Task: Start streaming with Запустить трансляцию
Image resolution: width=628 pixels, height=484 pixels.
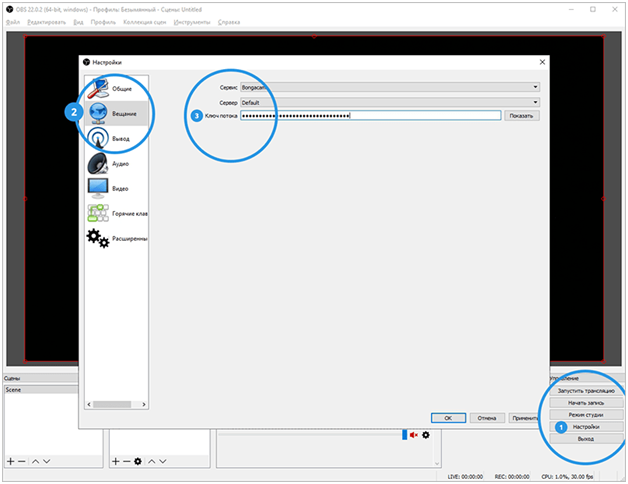Action: [586, 391]
